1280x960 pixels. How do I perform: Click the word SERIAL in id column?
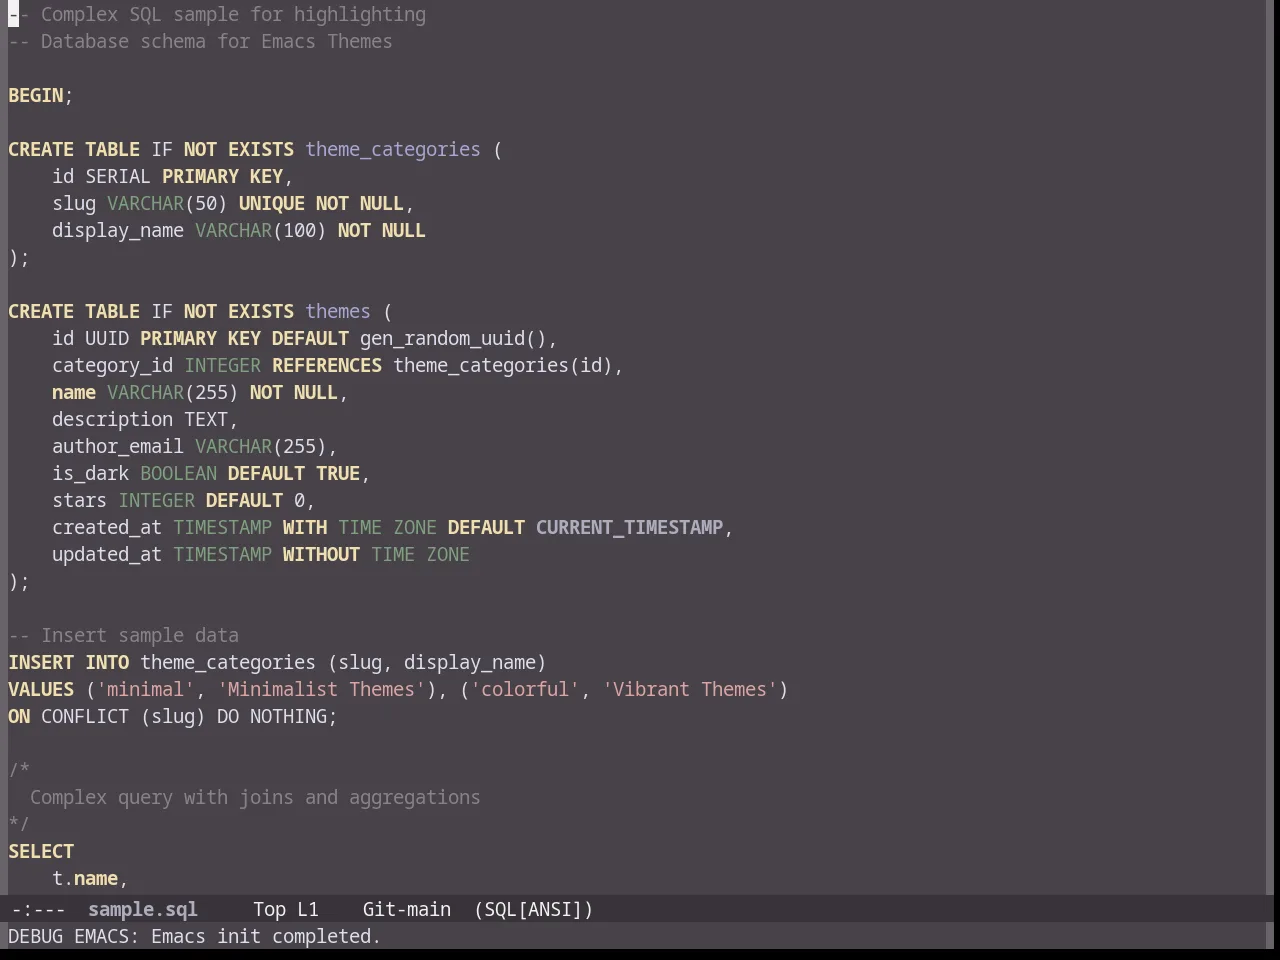118,176
